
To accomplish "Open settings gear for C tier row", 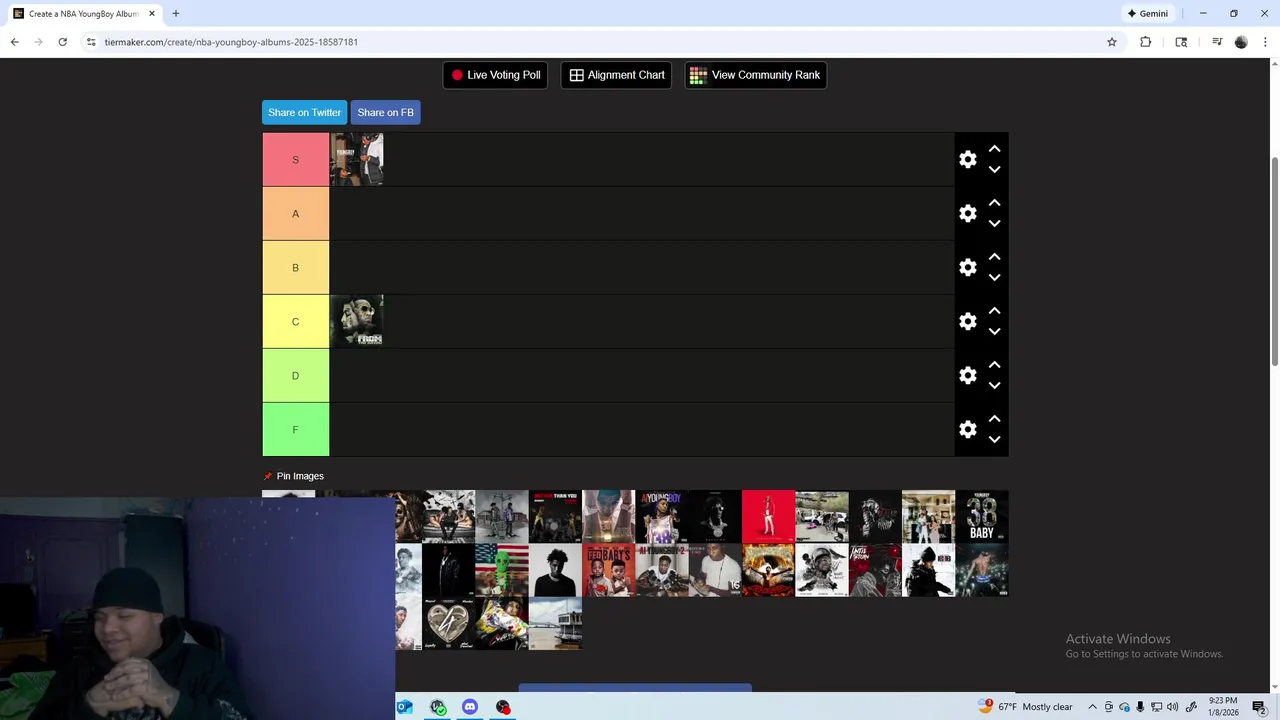I will click(967, 321).
